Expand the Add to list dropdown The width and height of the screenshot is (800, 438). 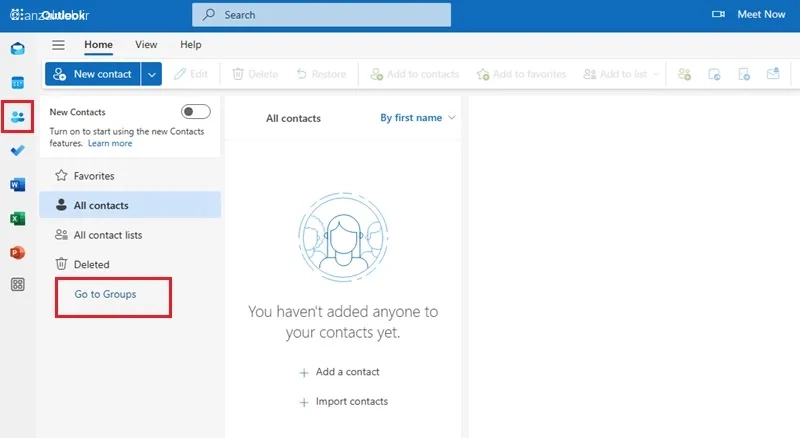[656, 75]
